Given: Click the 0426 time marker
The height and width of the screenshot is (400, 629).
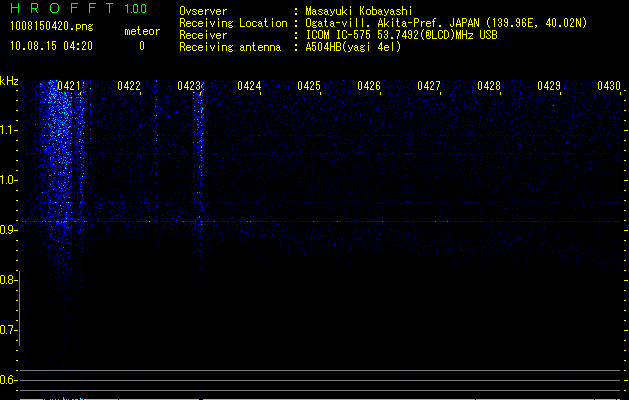Looking at the screenshot, I should [x=369, y=86].
